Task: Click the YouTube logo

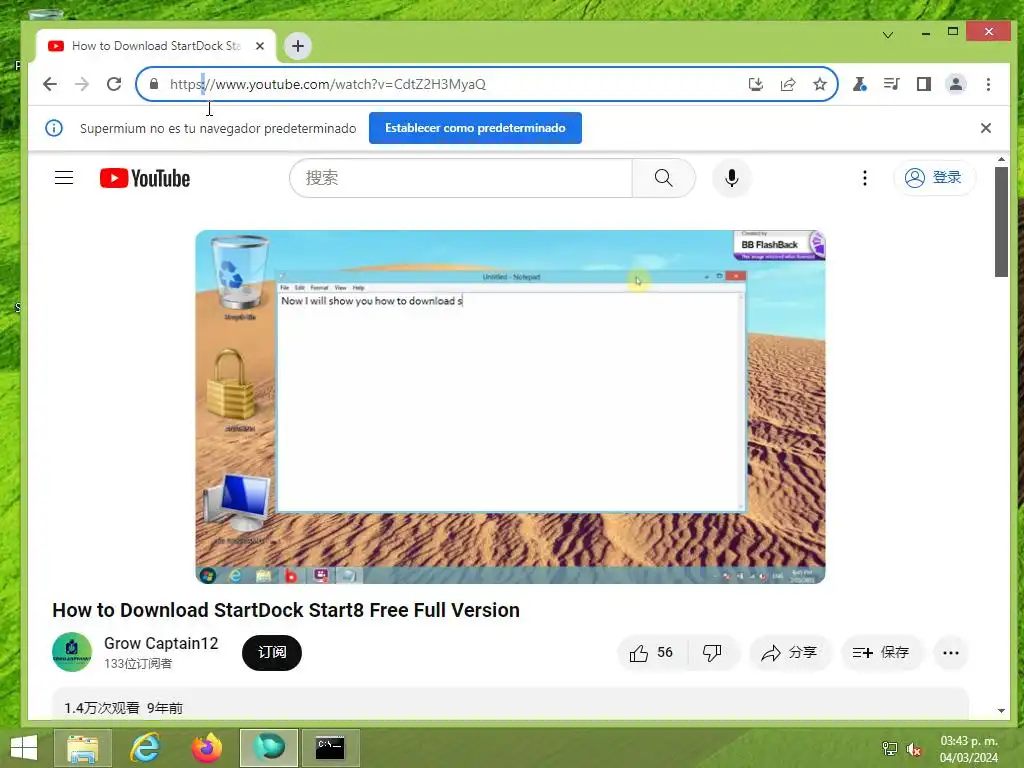Action: [x=145, y=178]
